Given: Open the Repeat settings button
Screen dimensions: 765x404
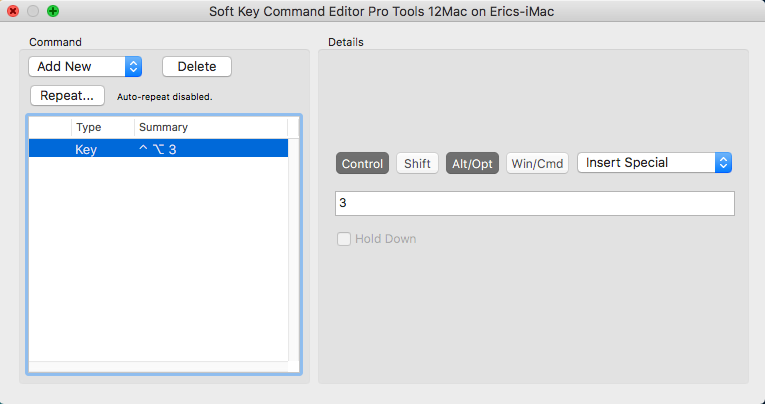Looking at the screenshot, I should (x=67, y=96).
